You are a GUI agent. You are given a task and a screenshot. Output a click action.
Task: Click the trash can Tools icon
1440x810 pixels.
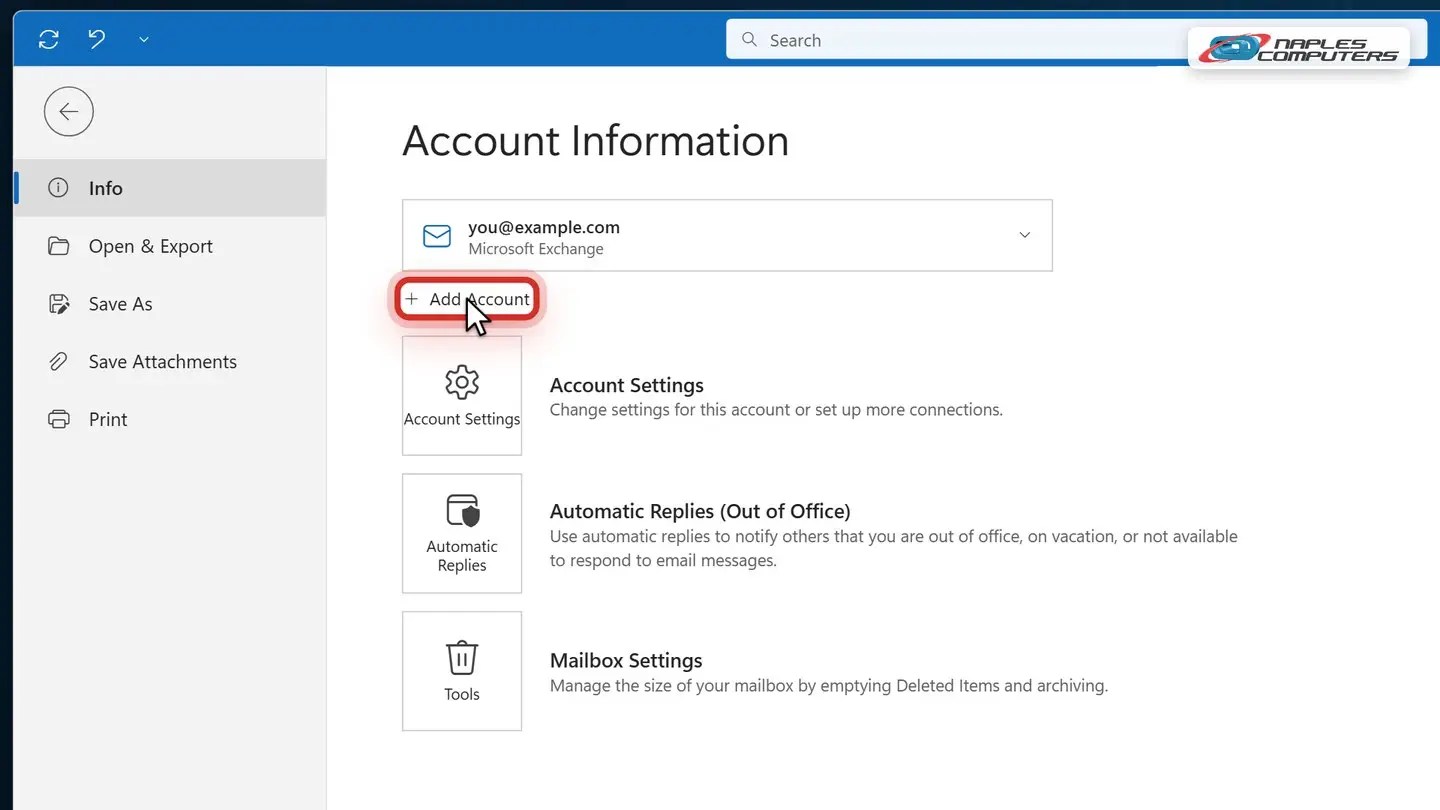click(462, 658)
